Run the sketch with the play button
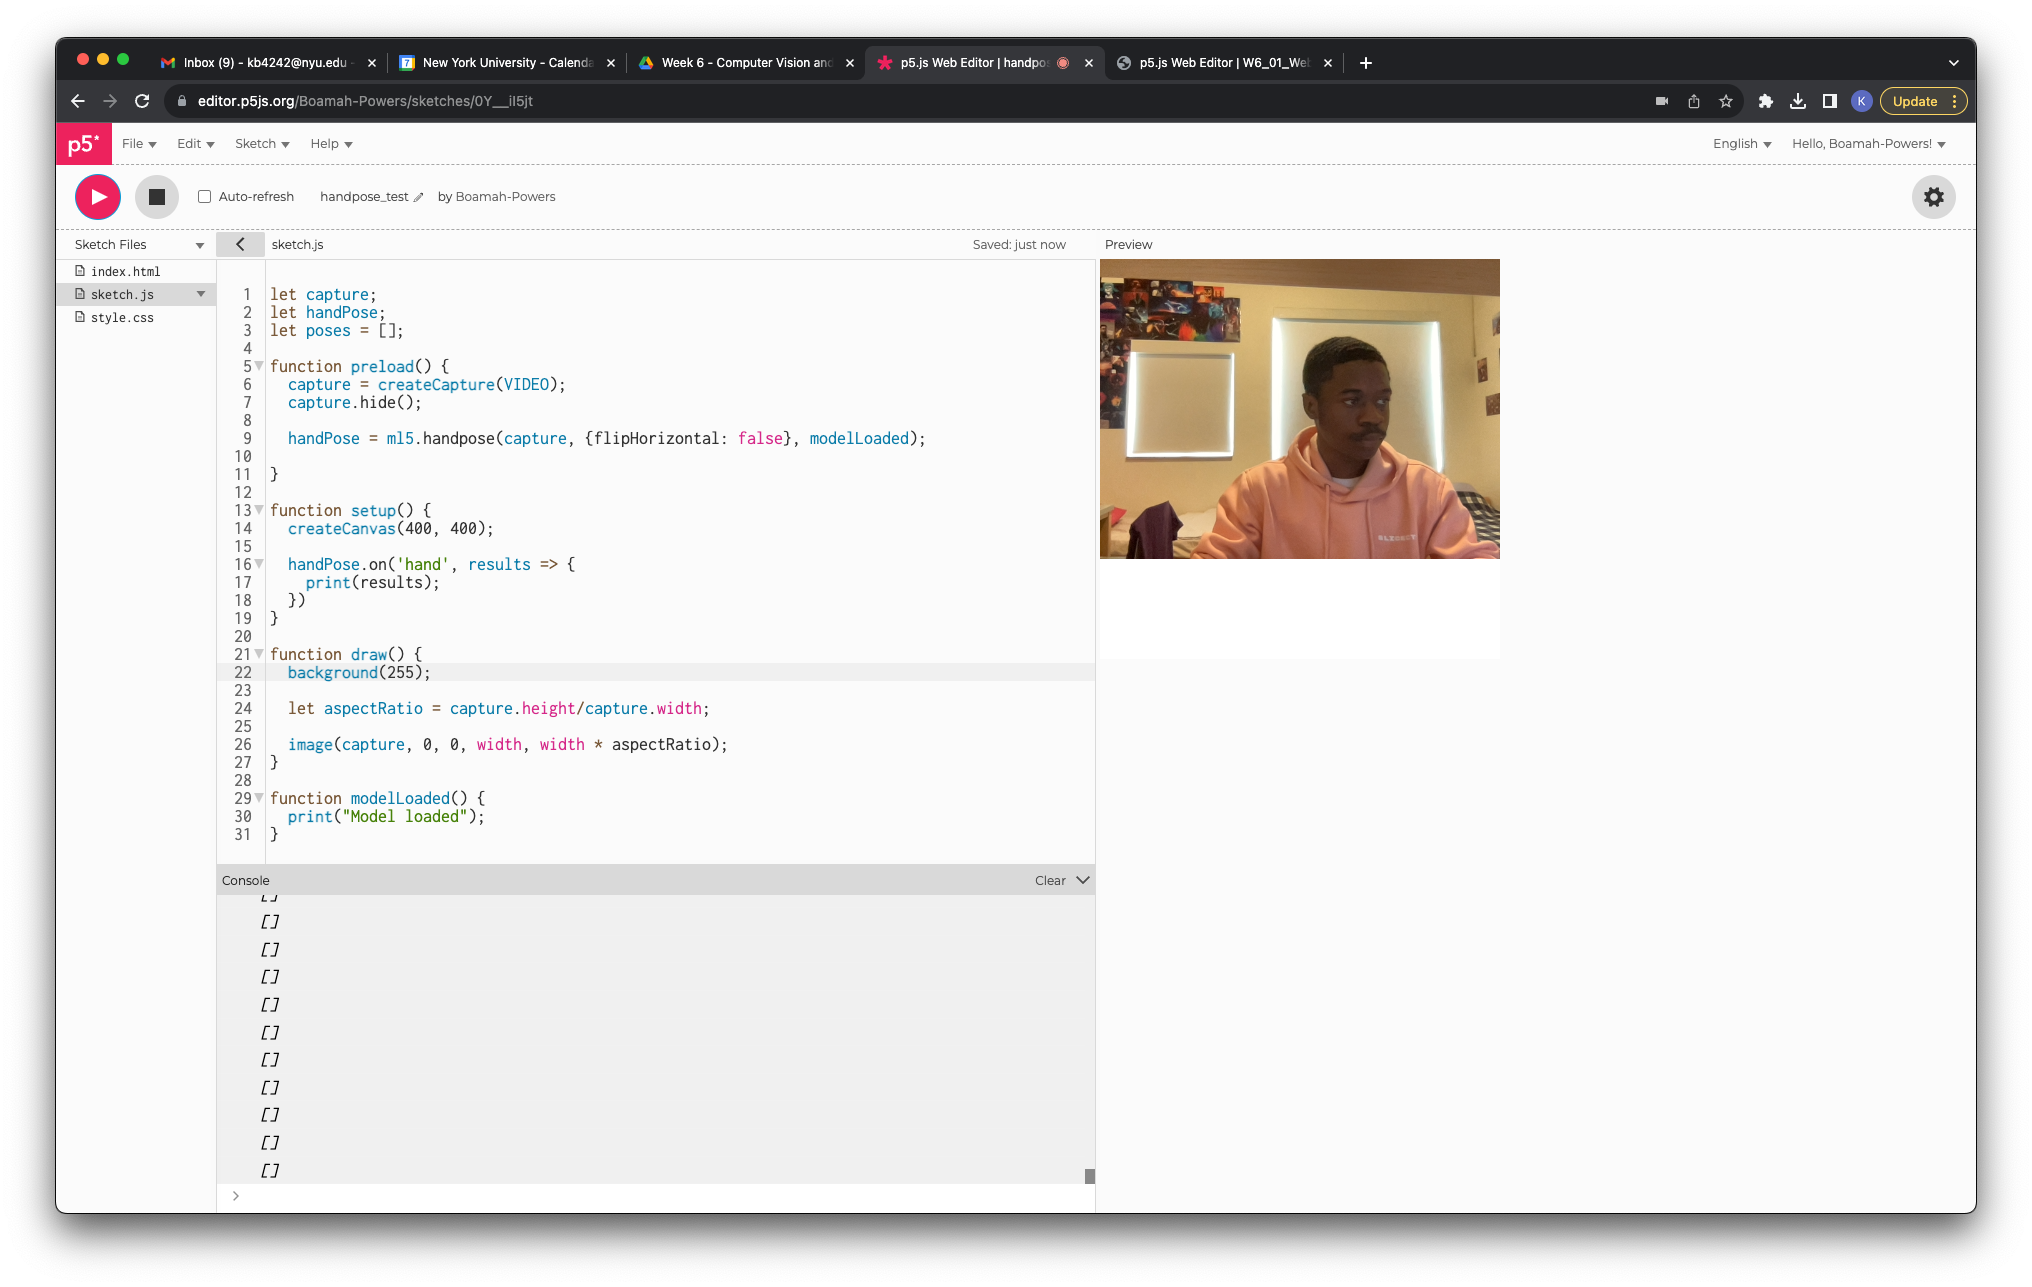The width and height of the screenshot is (2032, 1287). tap(98, 197)
